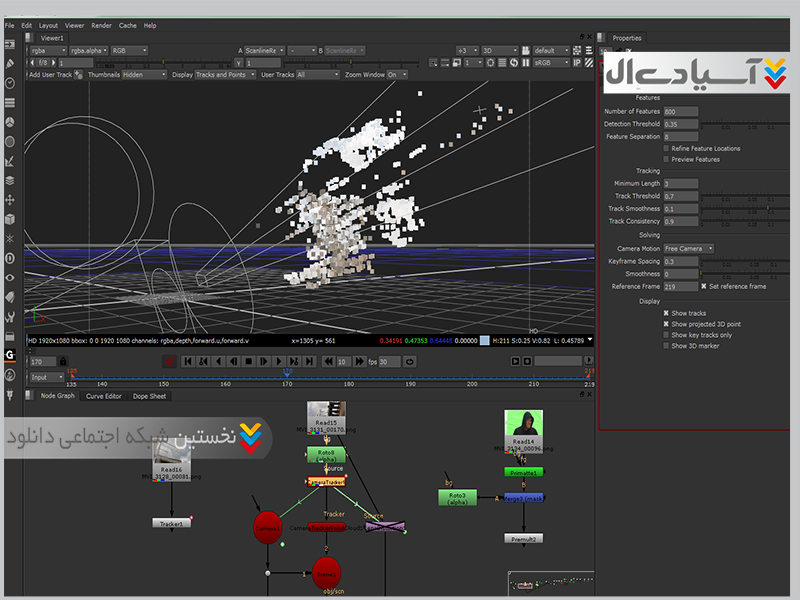This screenshot has height=600, width=800.
Task: Toggle Show tracks checkbox
Action: coord(666,313)
